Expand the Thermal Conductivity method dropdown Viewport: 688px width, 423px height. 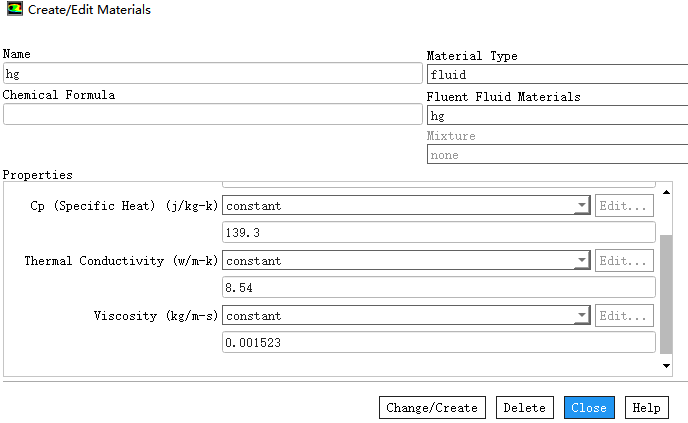(x=581, y=261)
